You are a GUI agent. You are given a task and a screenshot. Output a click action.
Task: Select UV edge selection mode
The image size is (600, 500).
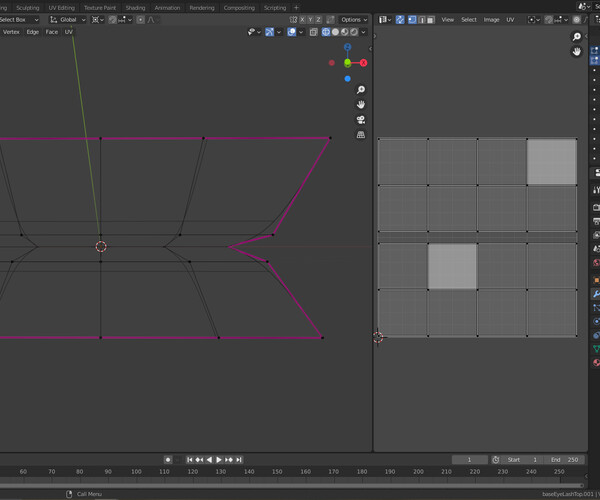pyautogui.click(x=422, y=20)
